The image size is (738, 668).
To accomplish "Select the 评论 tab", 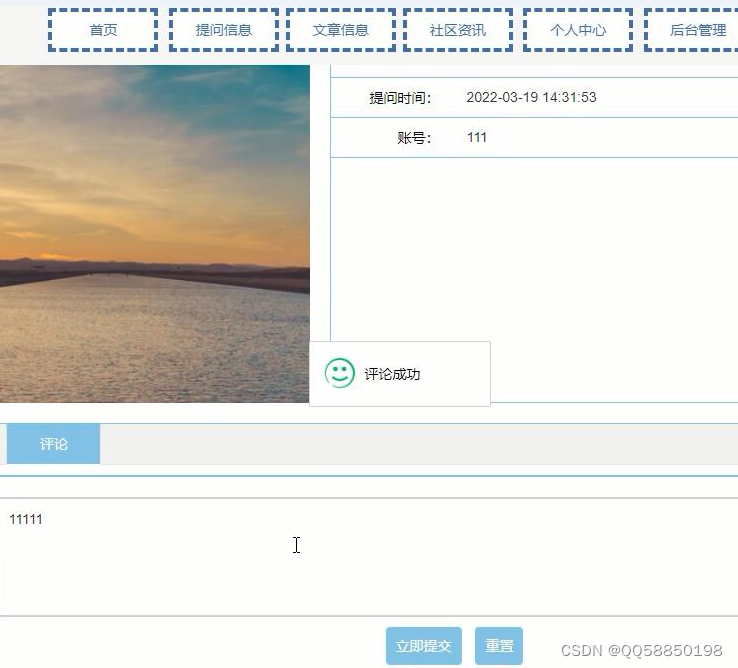I will (53, 444).
